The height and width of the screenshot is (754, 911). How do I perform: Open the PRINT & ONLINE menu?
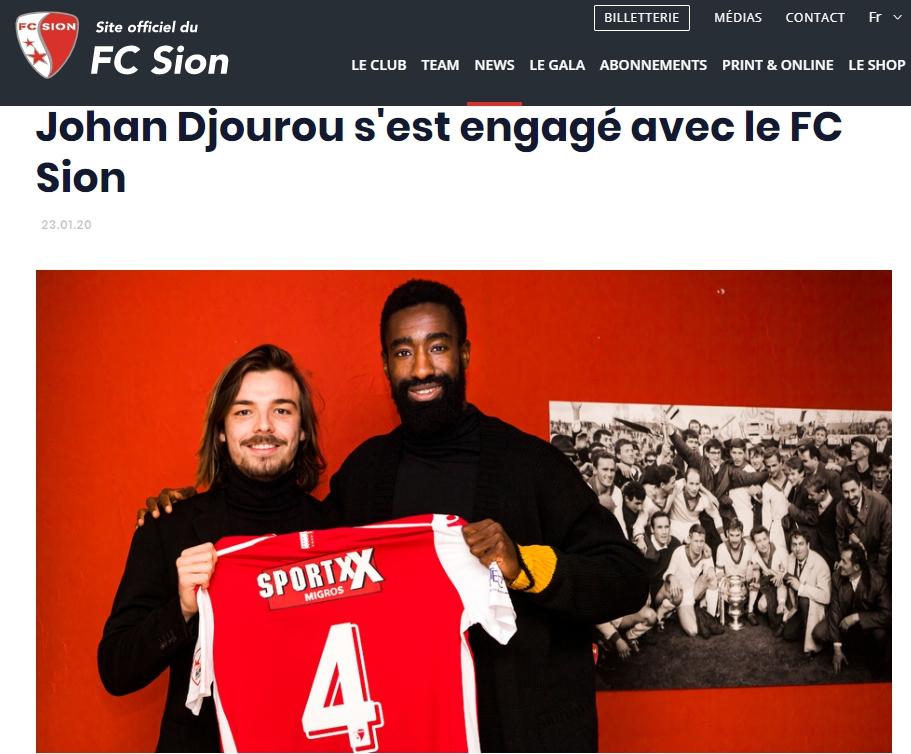[x=777, y=65]
